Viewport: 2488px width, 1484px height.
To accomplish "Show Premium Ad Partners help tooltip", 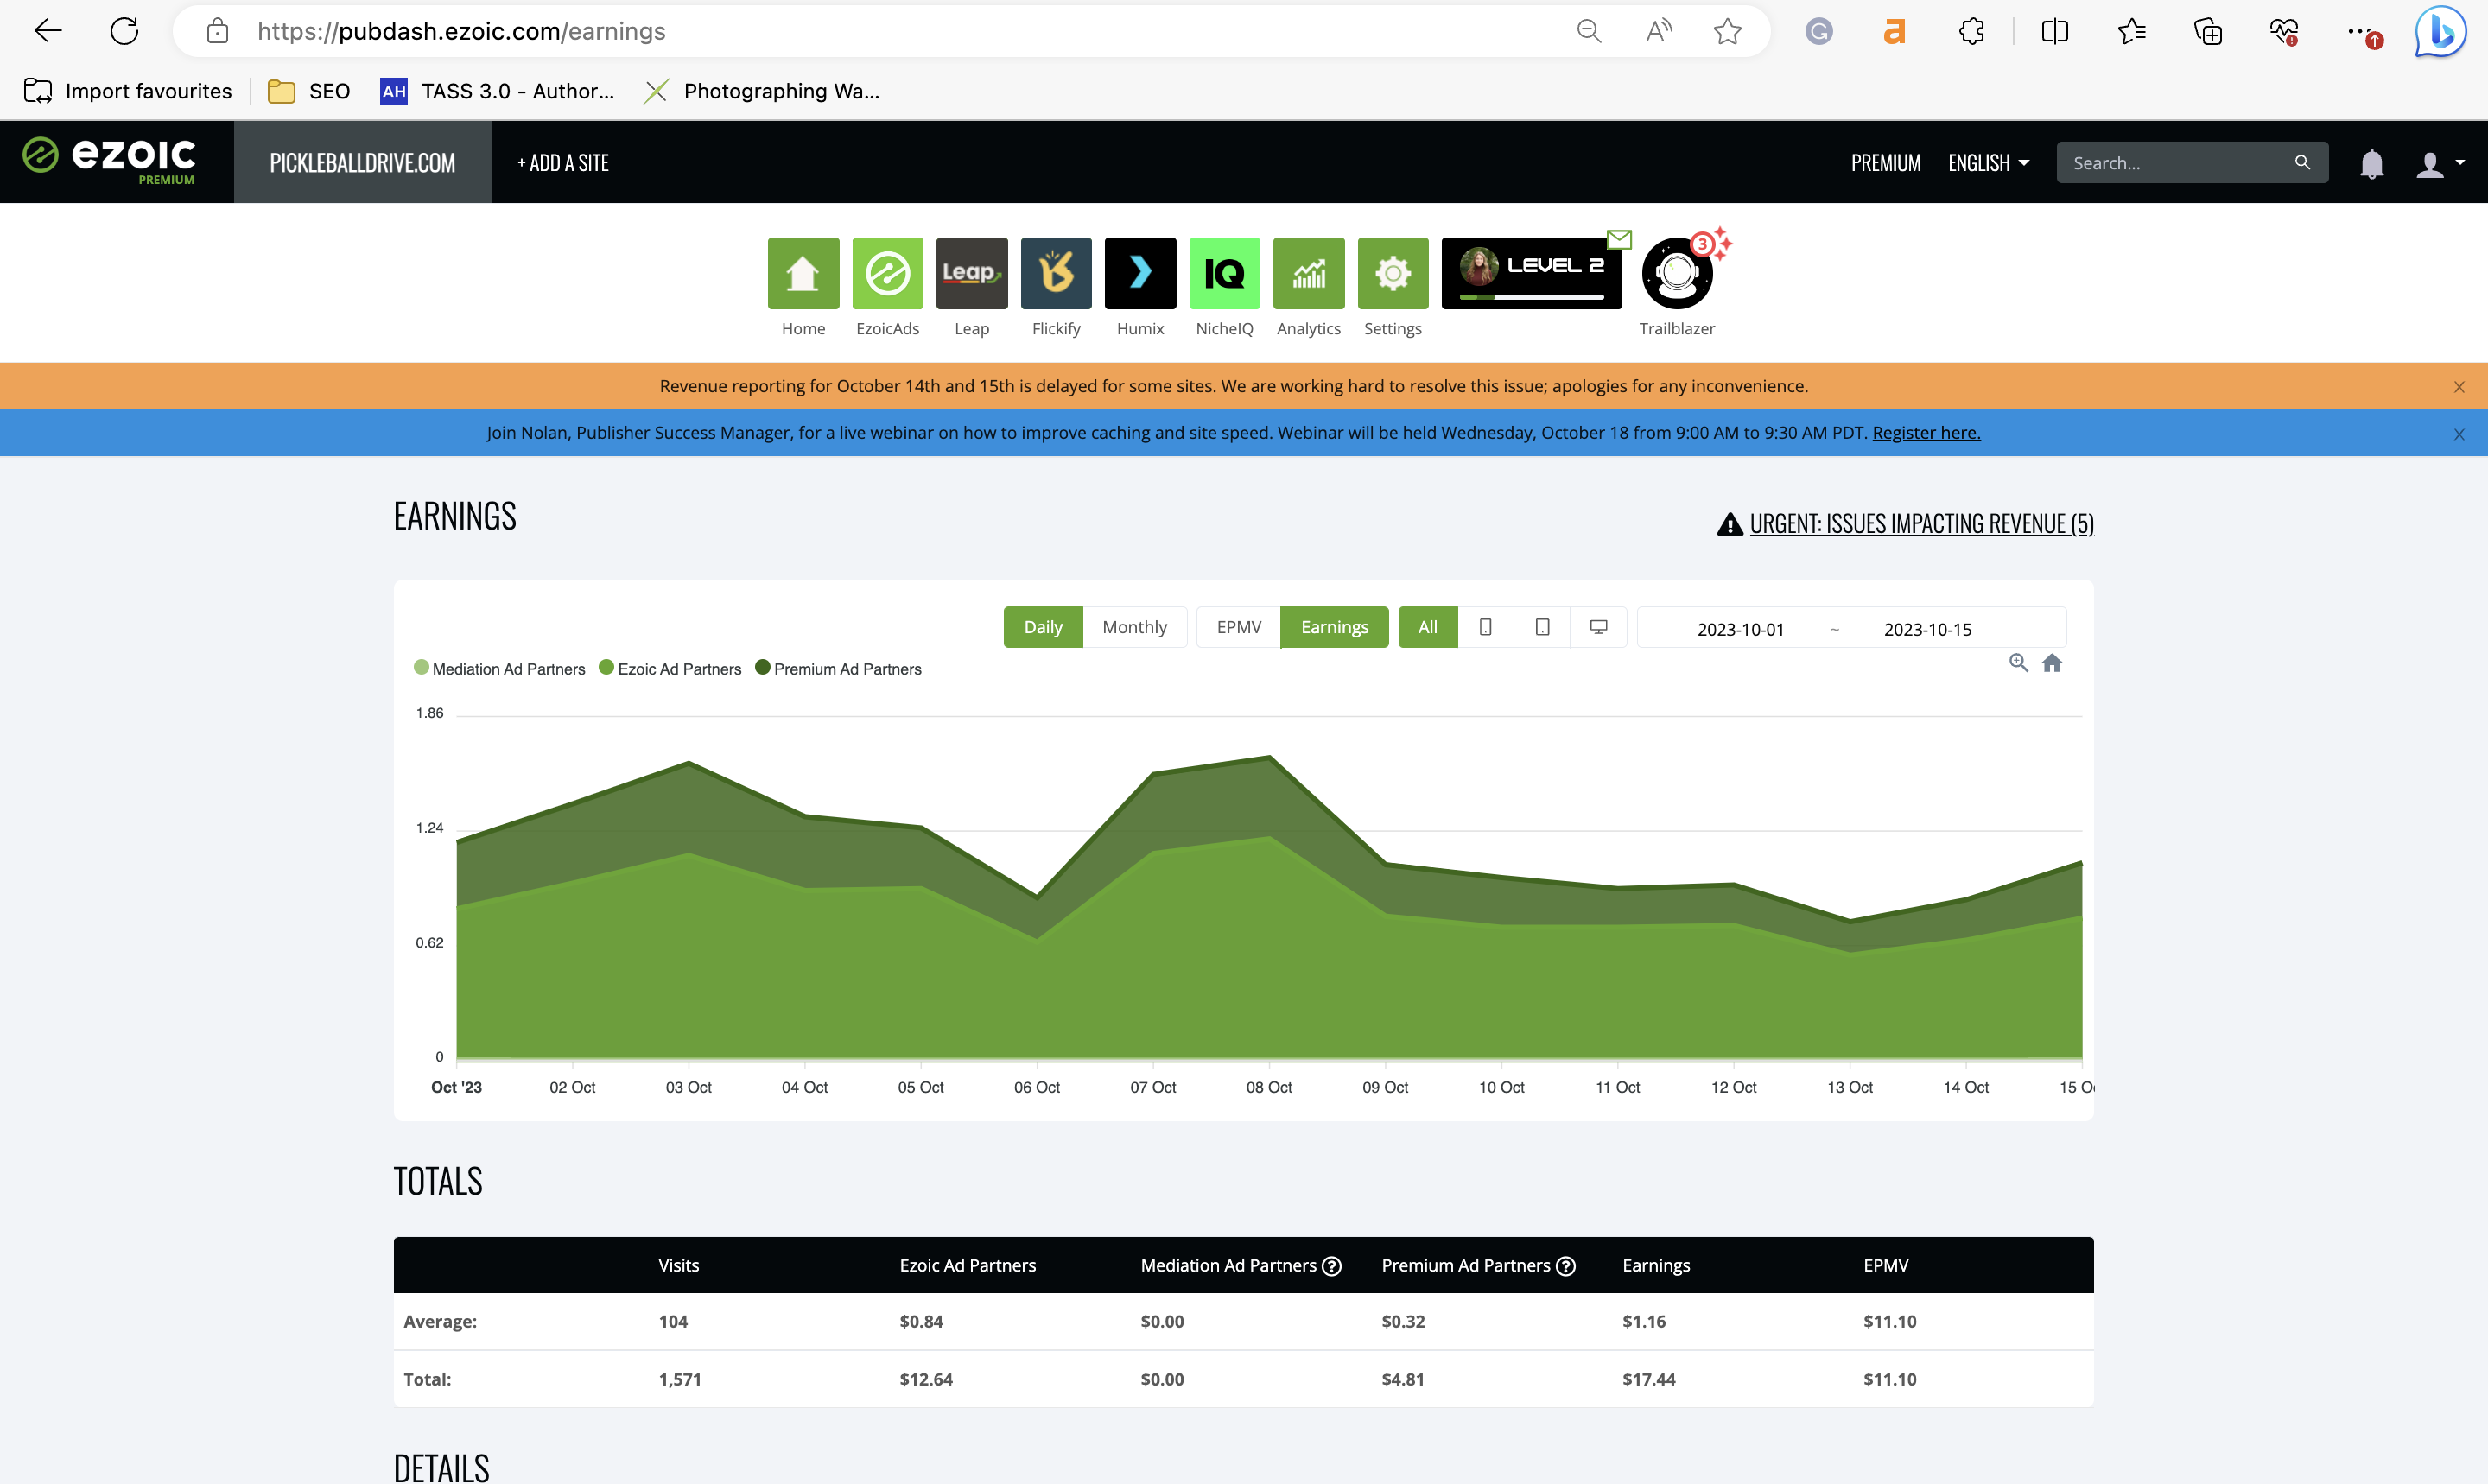I will pos(1566,1266).
